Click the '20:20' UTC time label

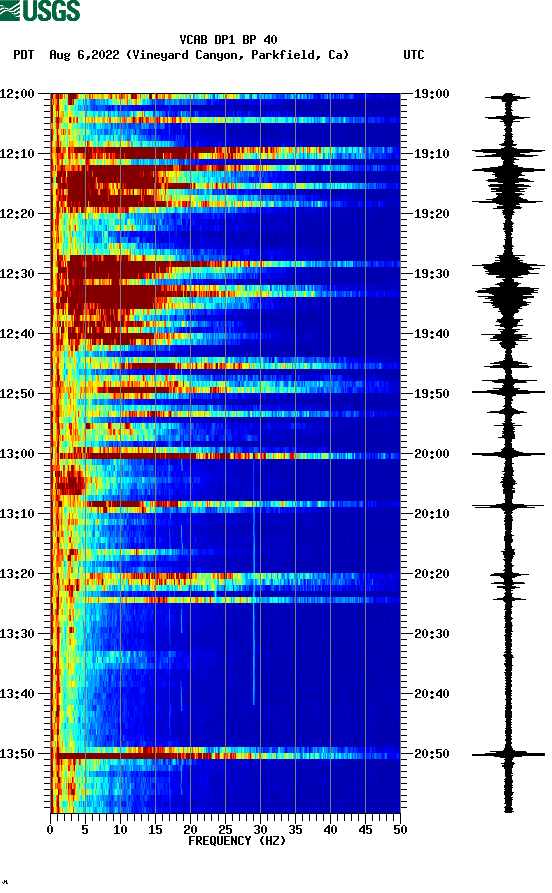click(432, 574)
